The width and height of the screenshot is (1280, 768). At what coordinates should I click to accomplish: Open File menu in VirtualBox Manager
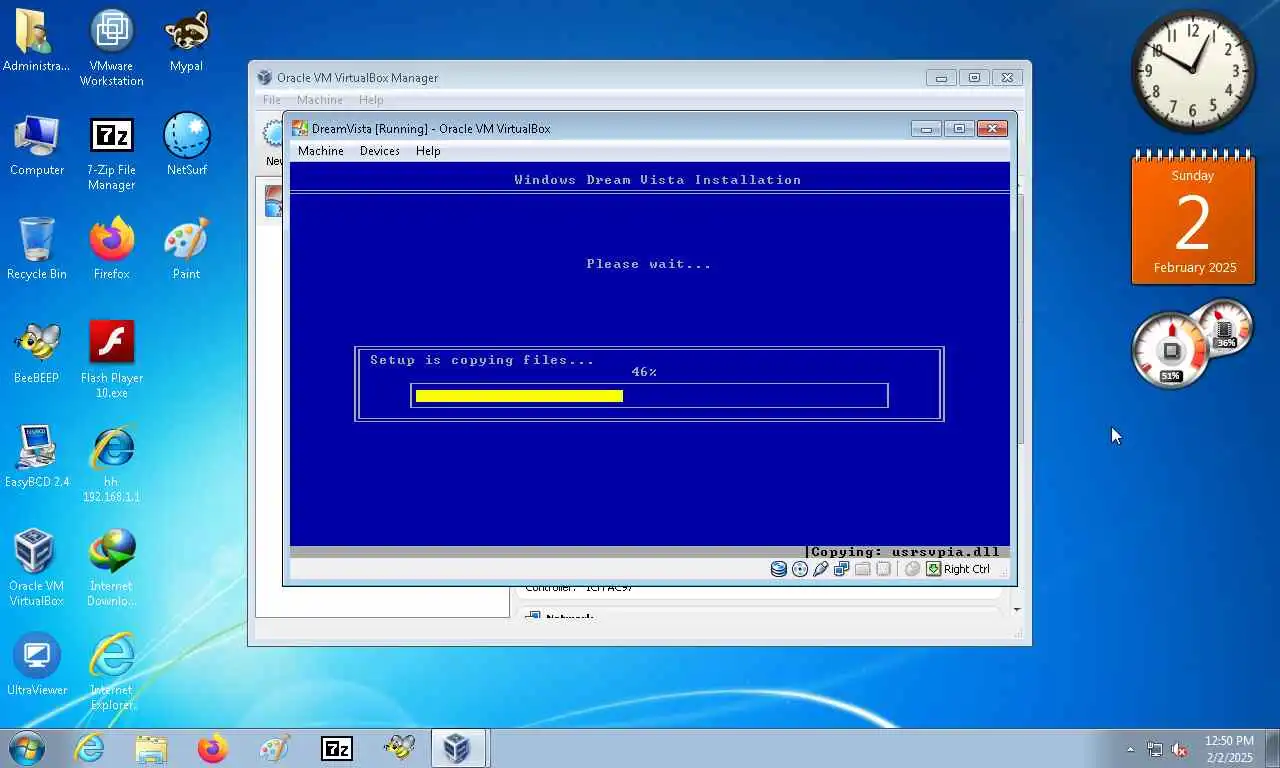(271, 100)
